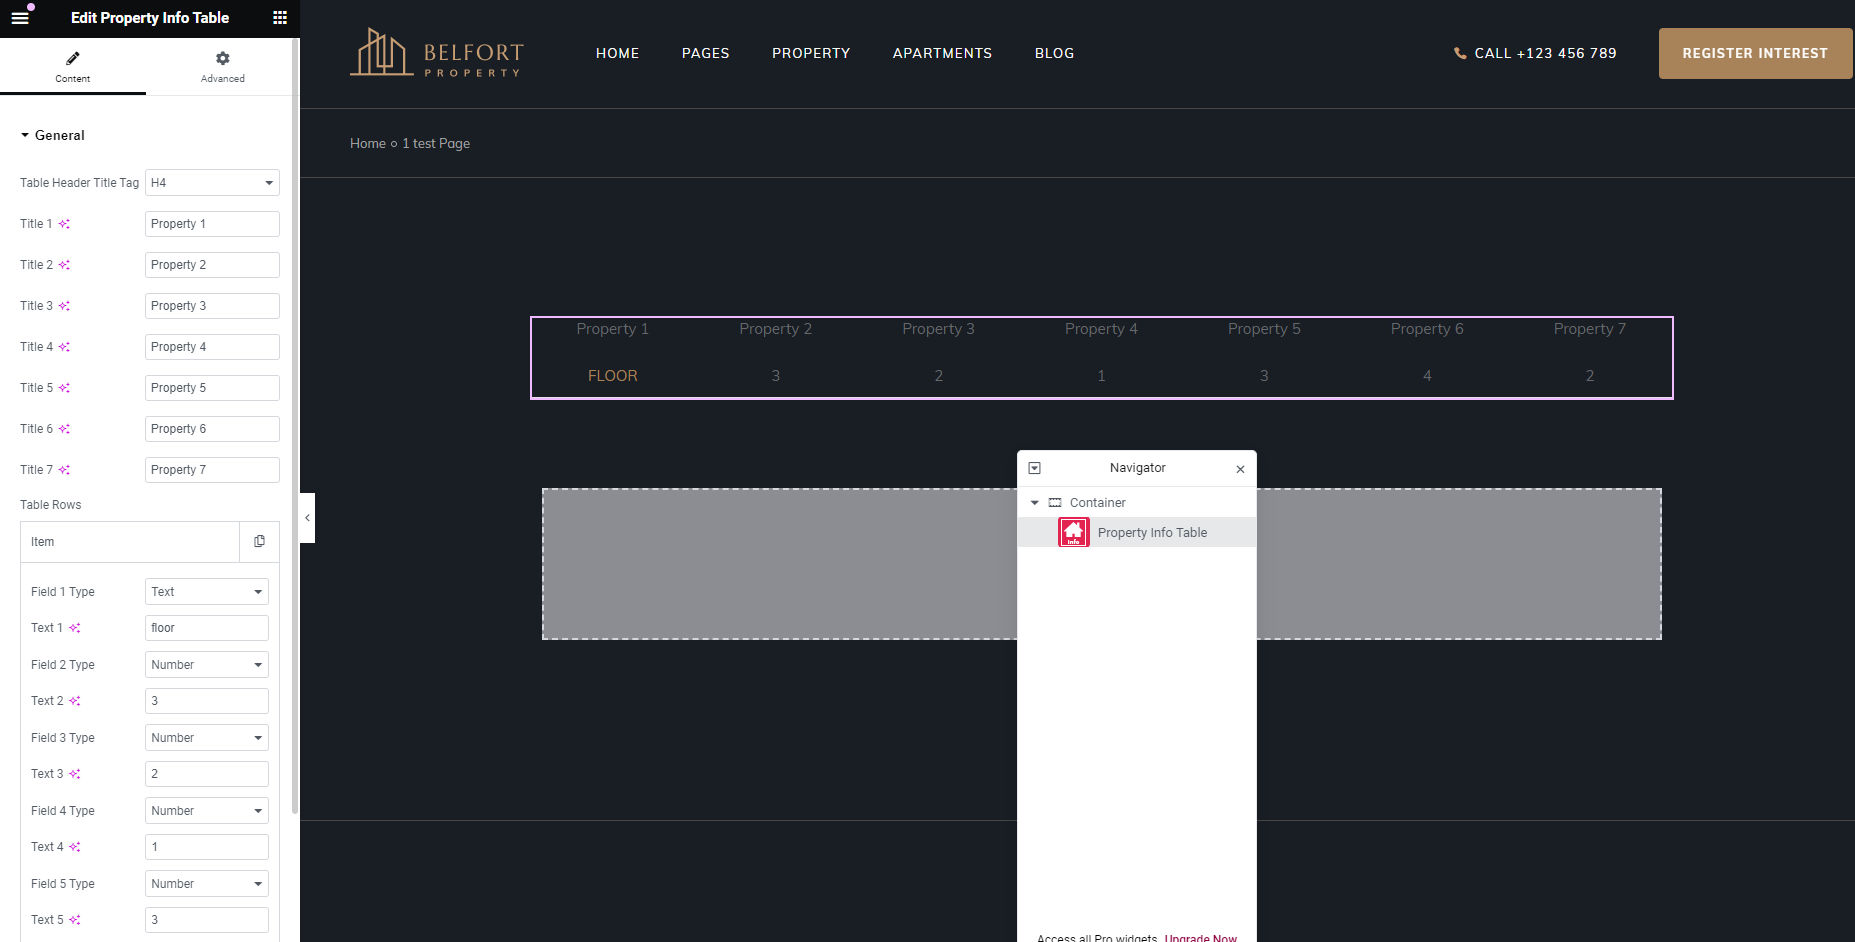Click the Container icon in Navigator
The width and height of the screenshot is (1855, 942).
(x=1055, y=503)
